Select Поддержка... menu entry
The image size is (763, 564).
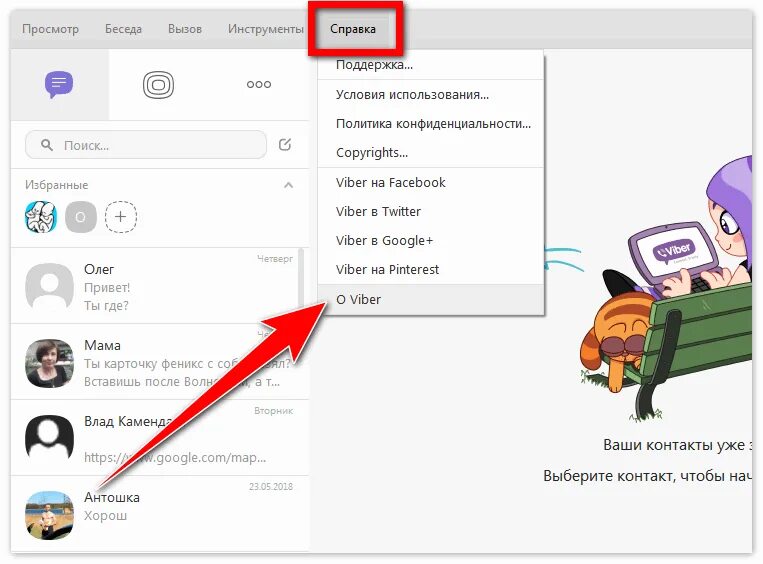tap(431, 65)
